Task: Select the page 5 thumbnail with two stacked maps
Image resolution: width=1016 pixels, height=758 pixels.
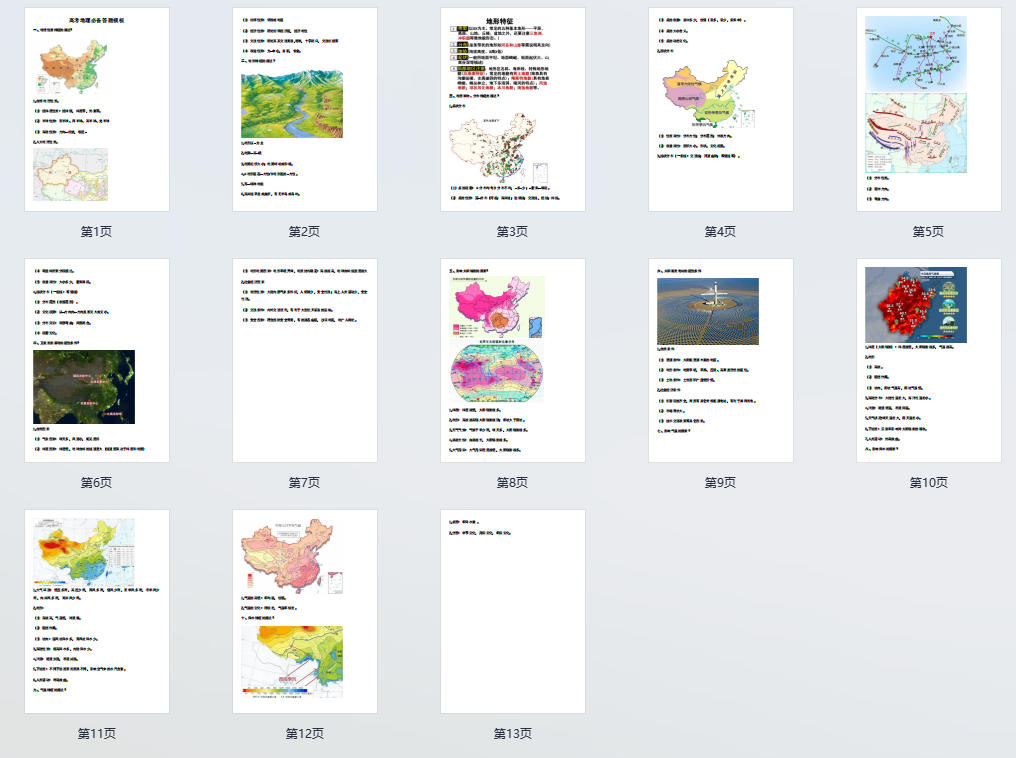Action: click(929, 110)
